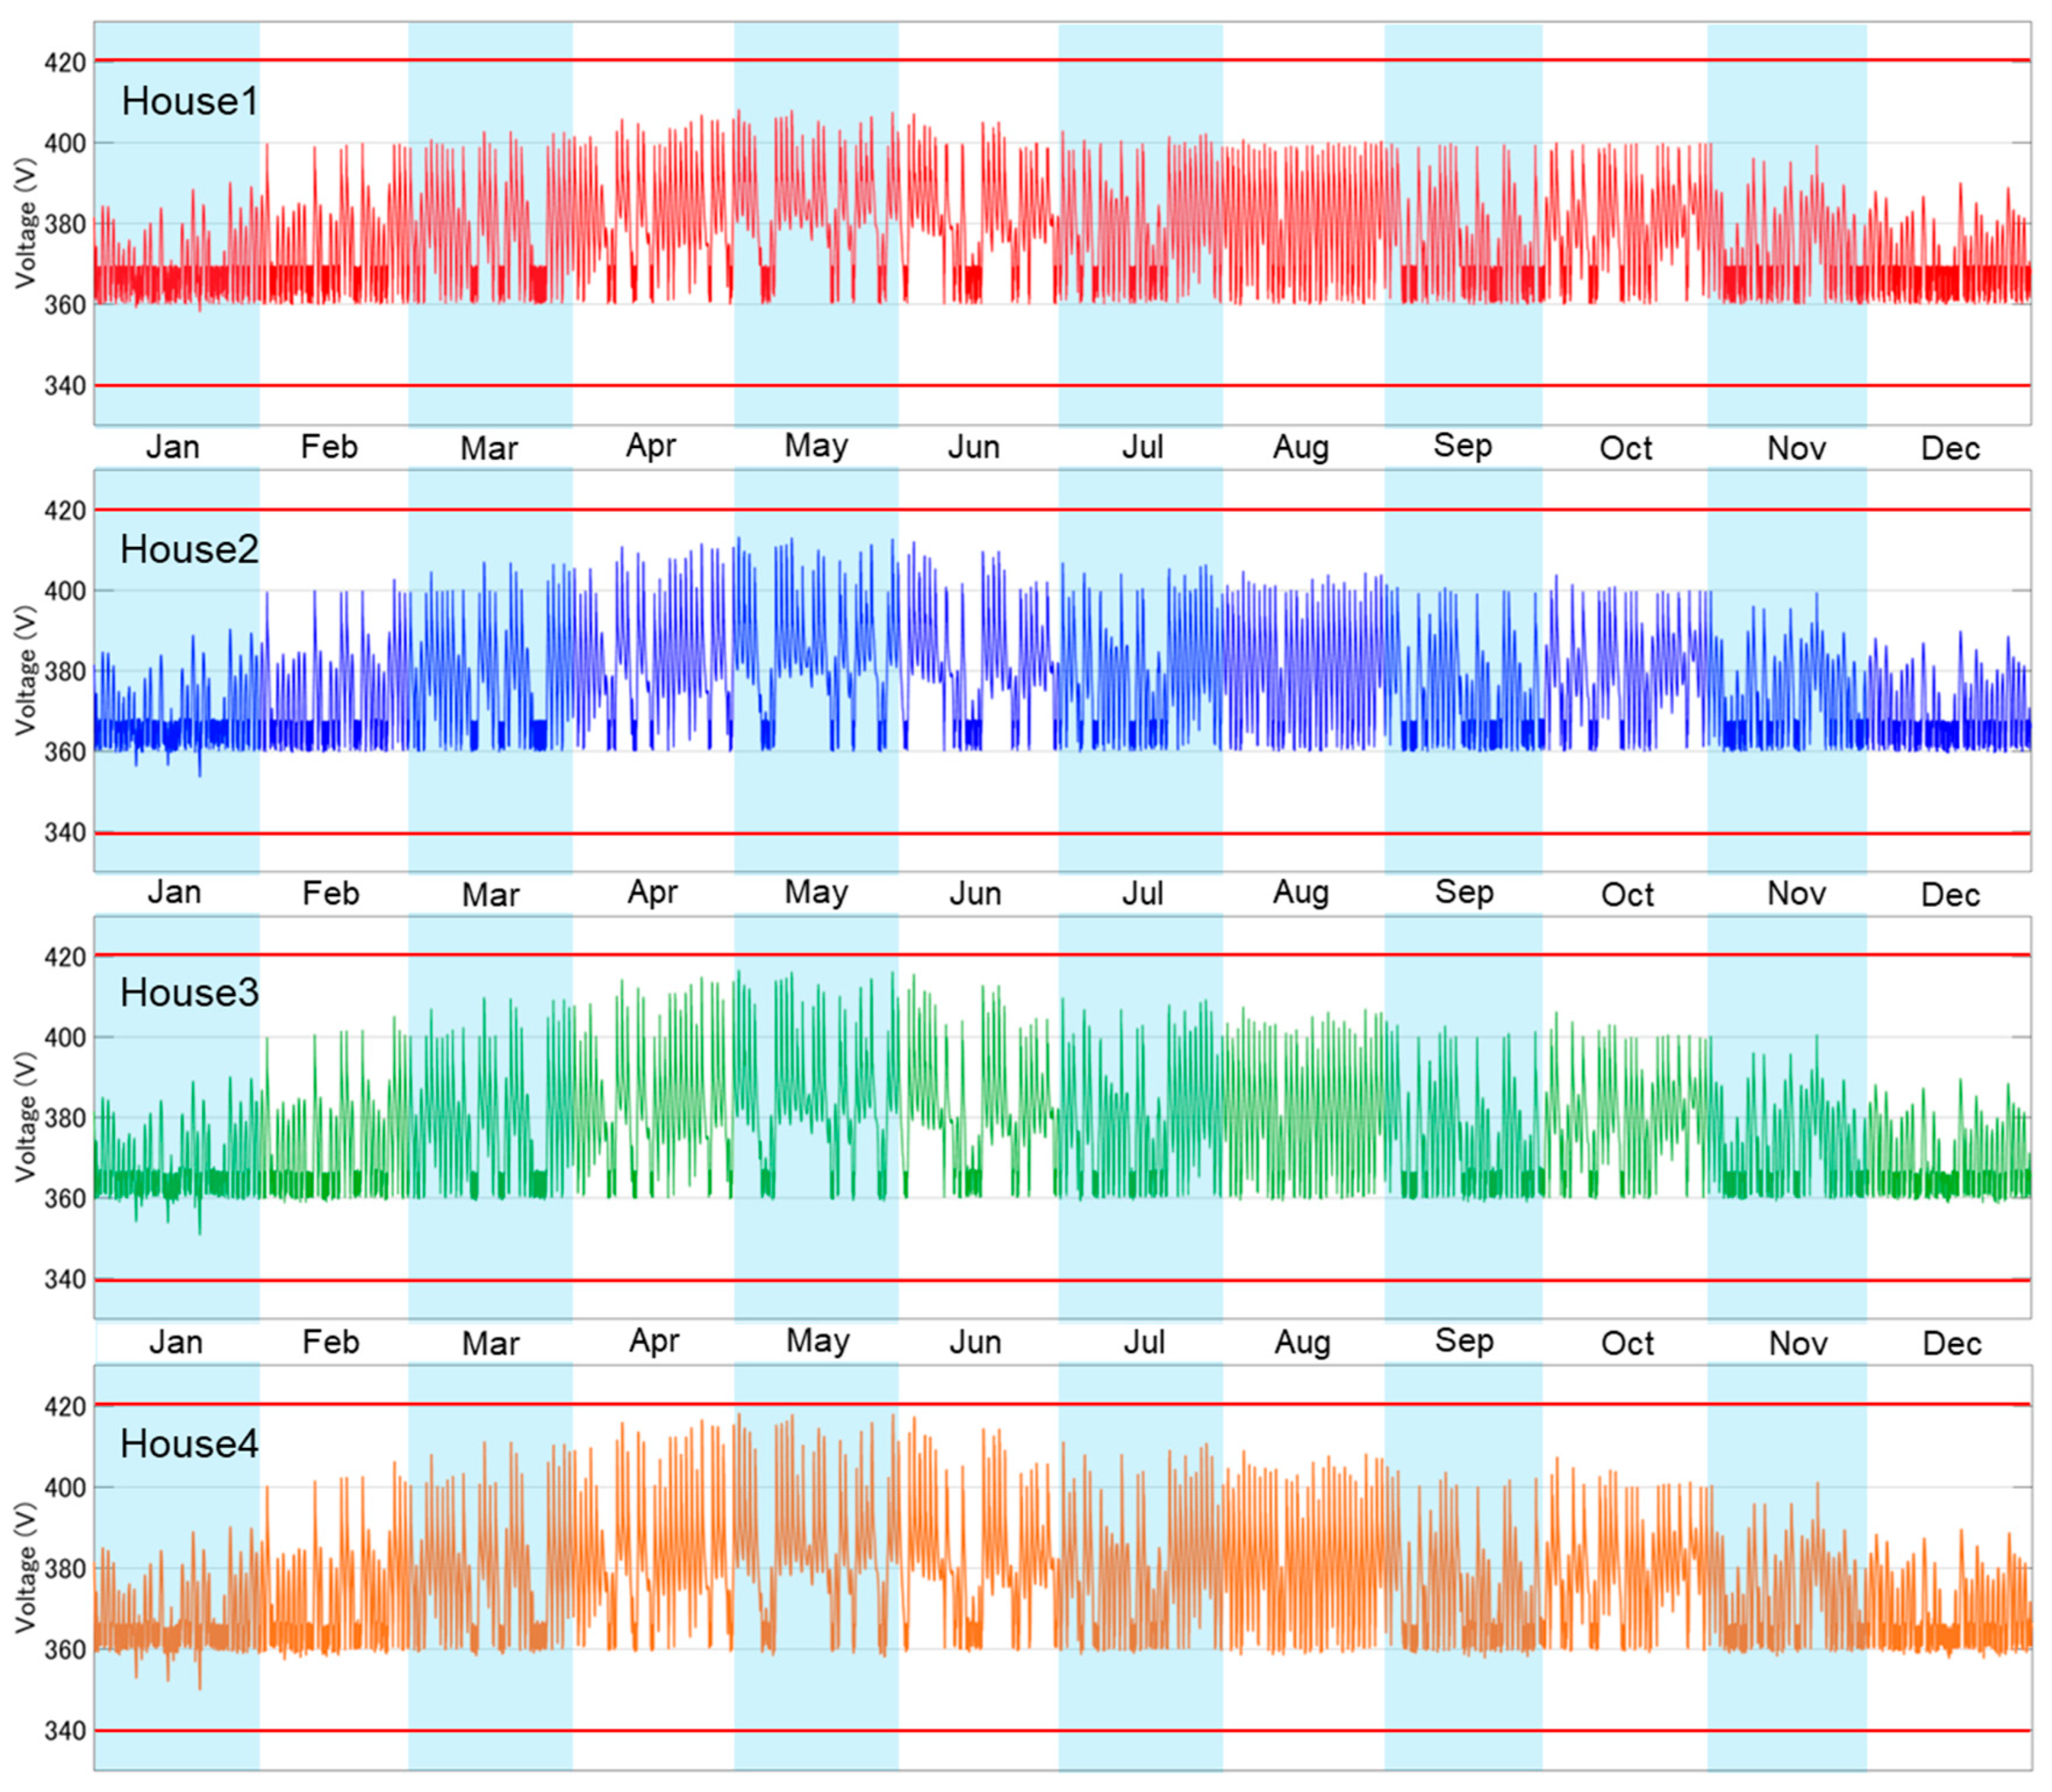Viewport: 2052px width, 1792px height.
Task: Click the Voltage (V) axis title of House1
Action: (26, 224)
